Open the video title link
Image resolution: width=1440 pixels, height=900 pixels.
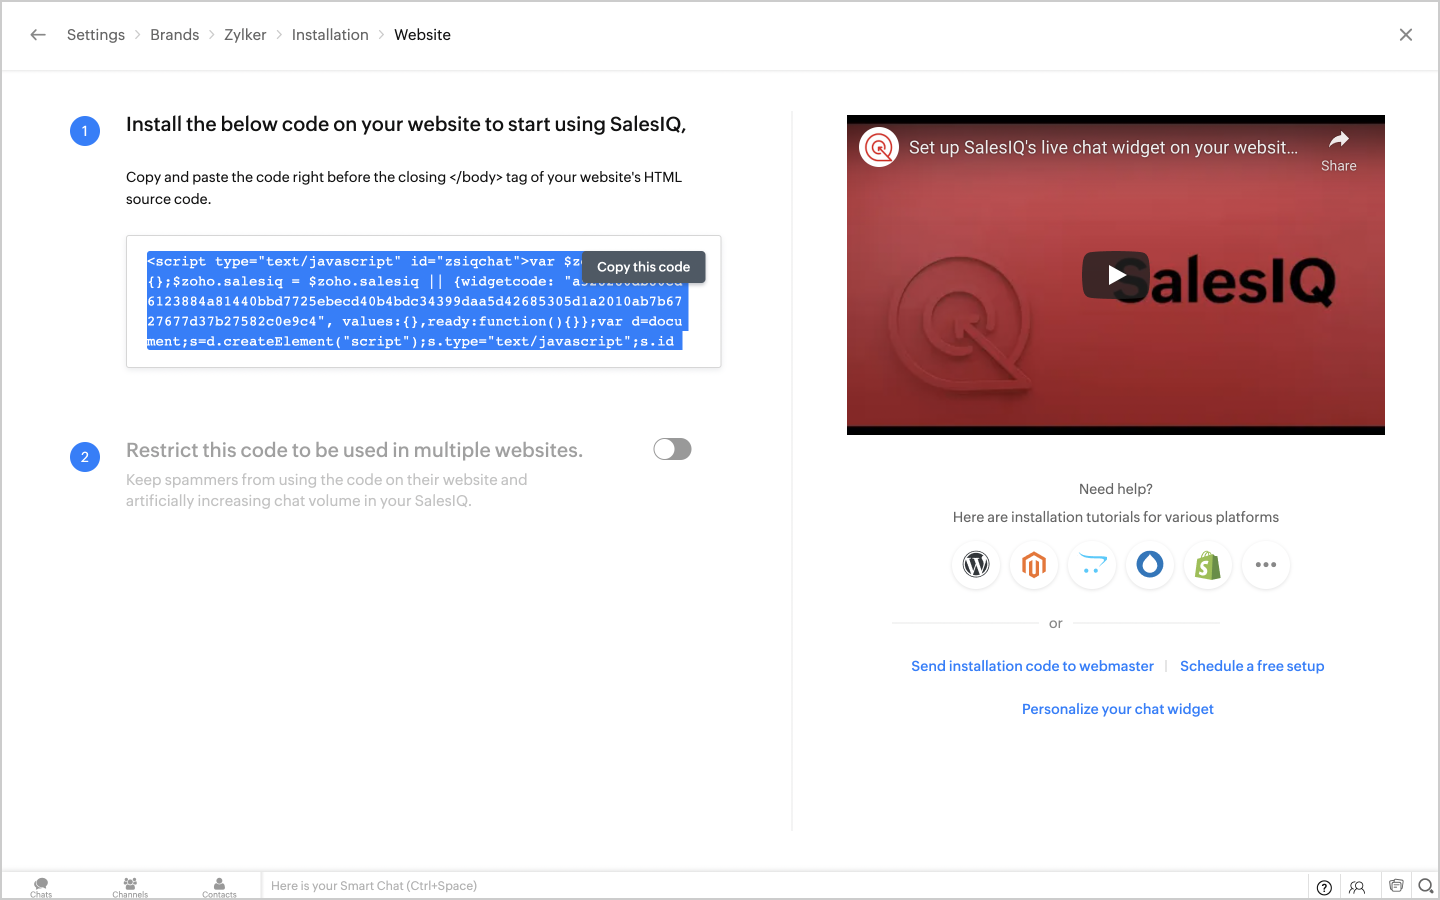[x=1103, y=148]
